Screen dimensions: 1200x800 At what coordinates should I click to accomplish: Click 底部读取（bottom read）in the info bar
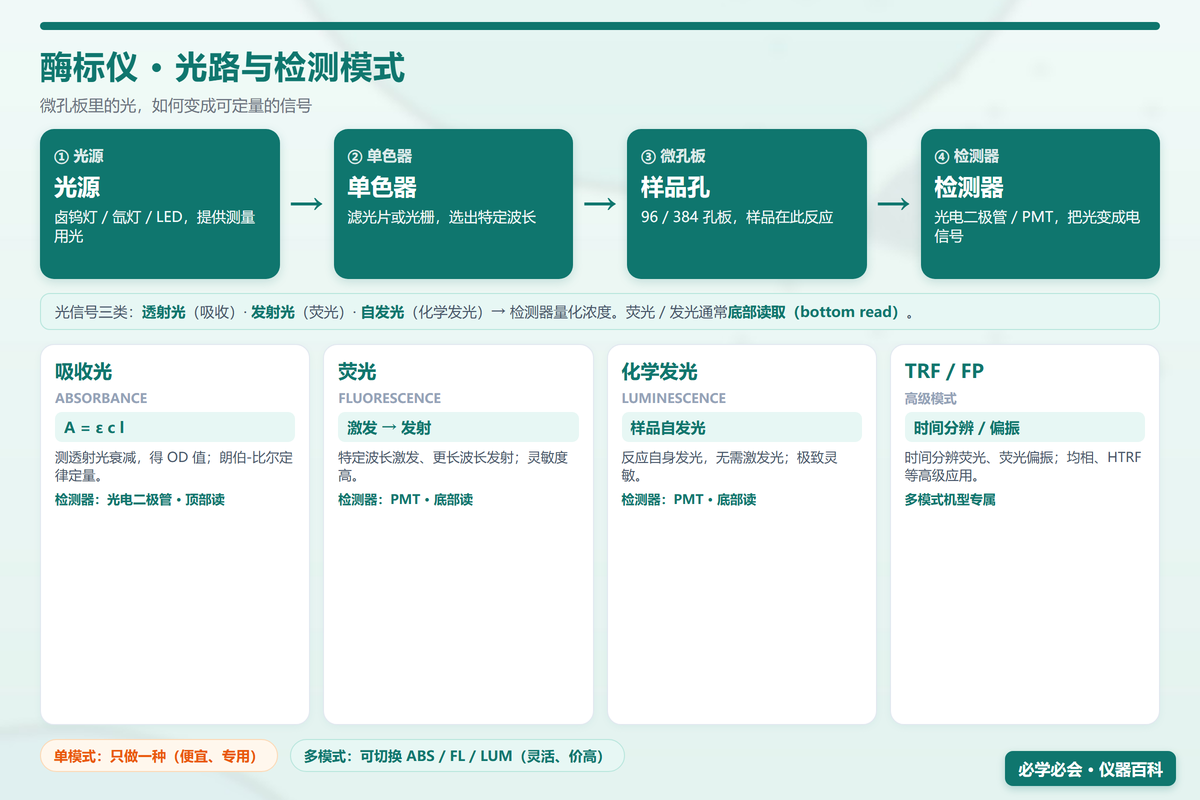point(816,312)
